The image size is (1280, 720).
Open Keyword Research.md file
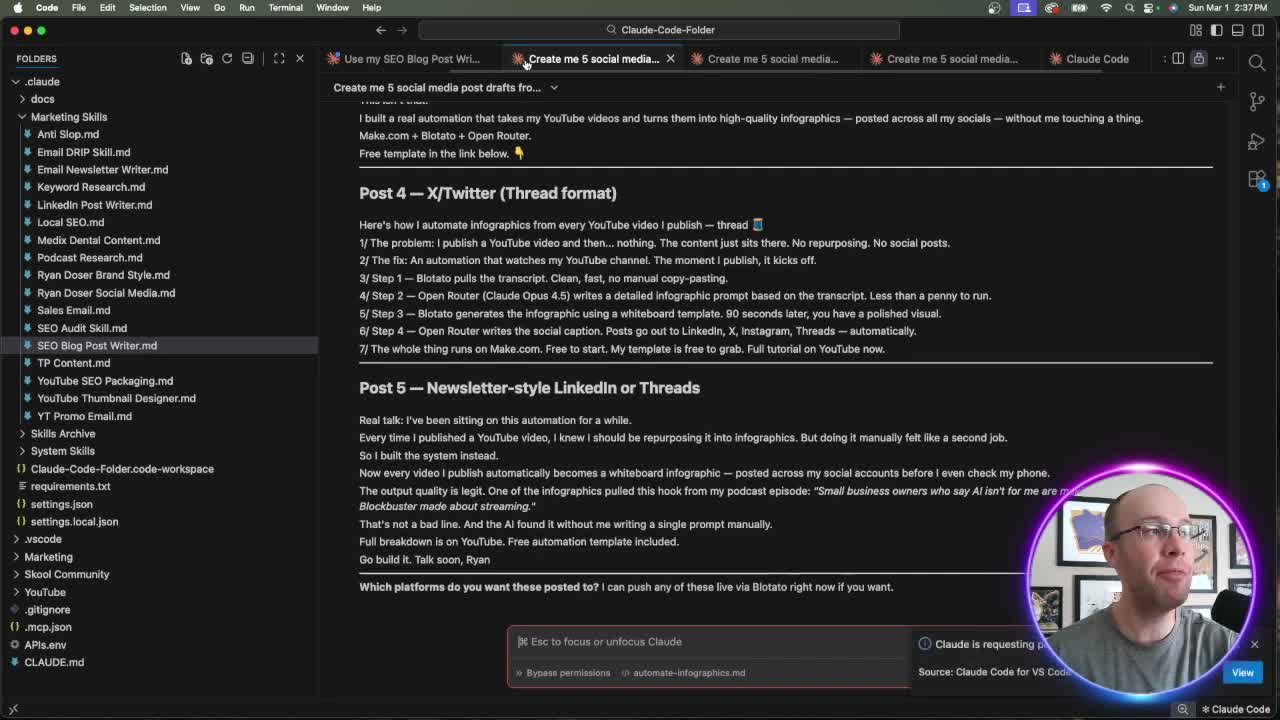(91, 187)
